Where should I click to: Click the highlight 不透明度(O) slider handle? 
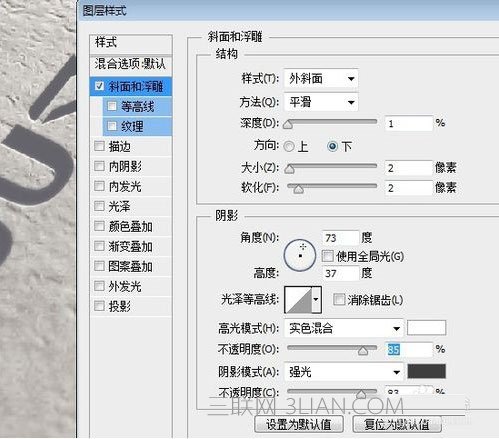(x=363, y=351)
